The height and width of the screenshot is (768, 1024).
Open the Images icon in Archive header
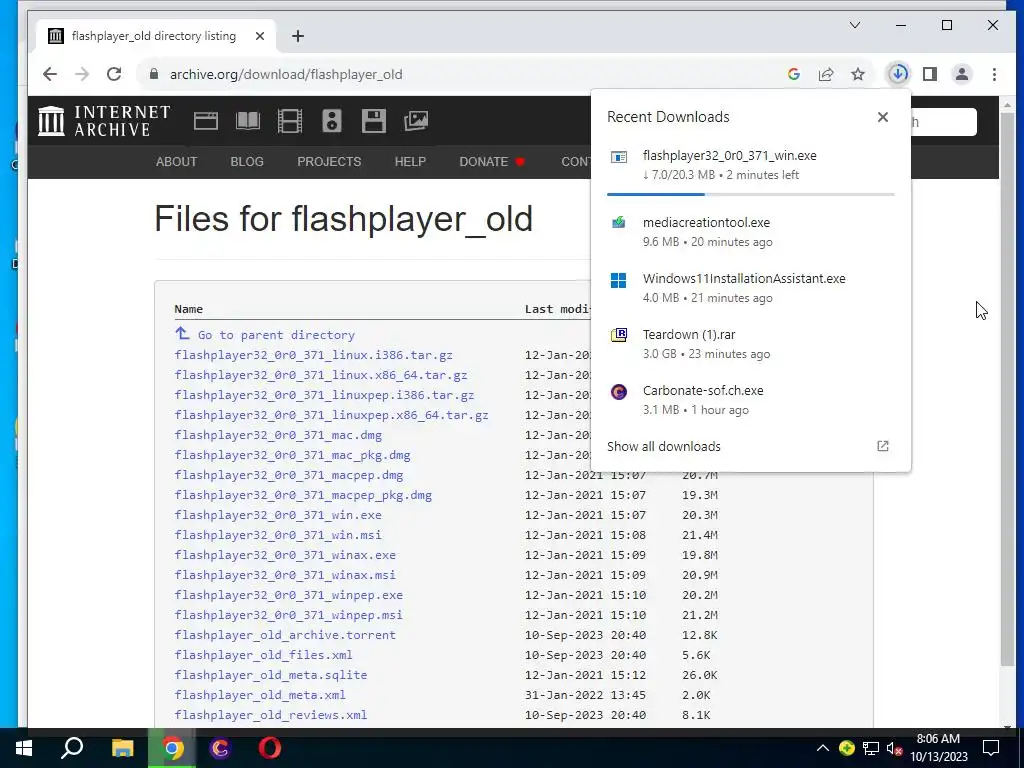click(x=416, y=121)
